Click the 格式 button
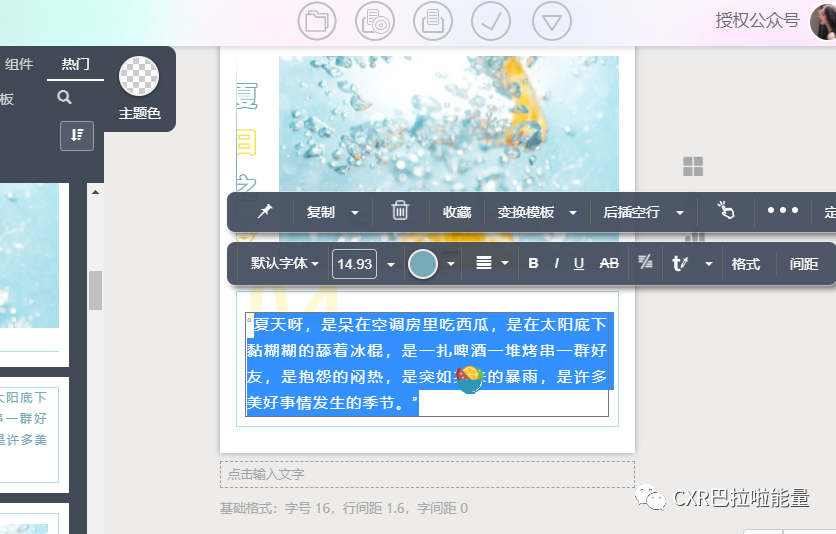Image resolution: width=836 pixels, height=534 pixels. point(745,264)
